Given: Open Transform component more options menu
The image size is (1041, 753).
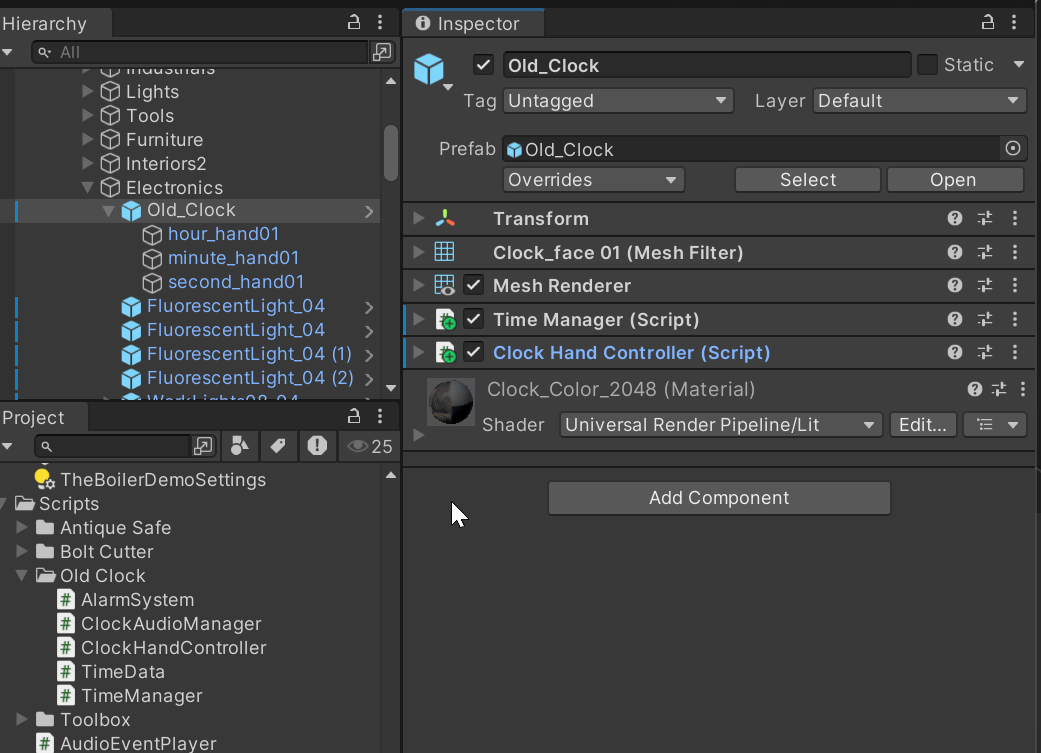Looking at the screenshot, I should [x=1014, y=218].
